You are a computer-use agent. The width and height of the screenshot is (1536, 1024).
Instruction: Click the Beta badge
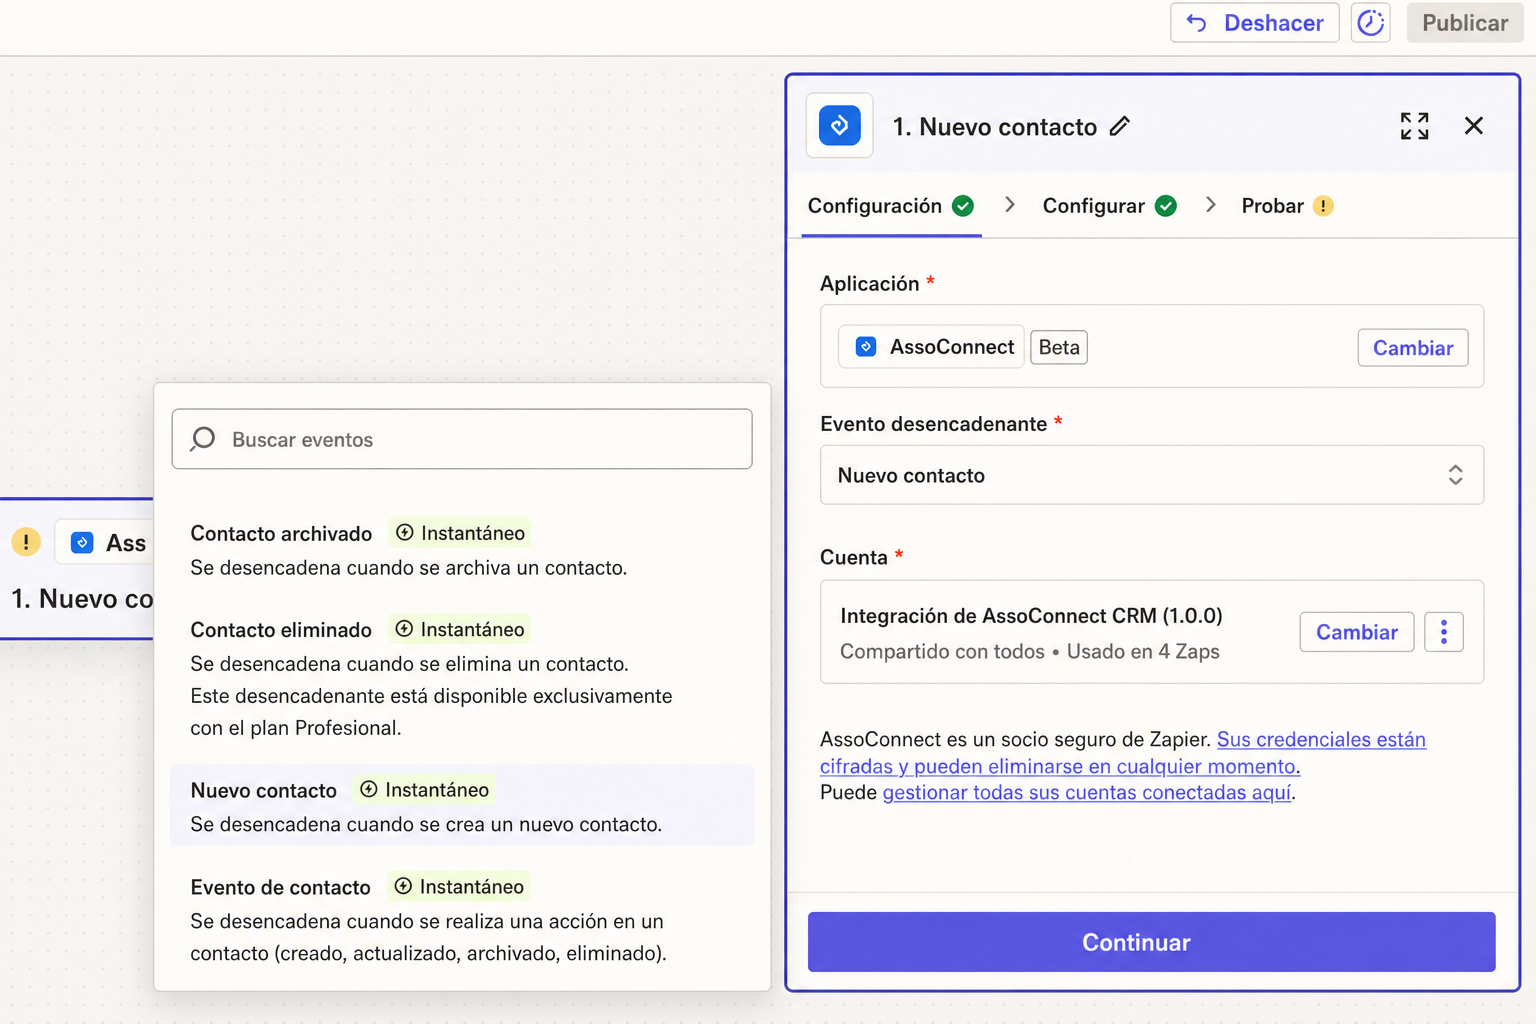[1059, 347]
